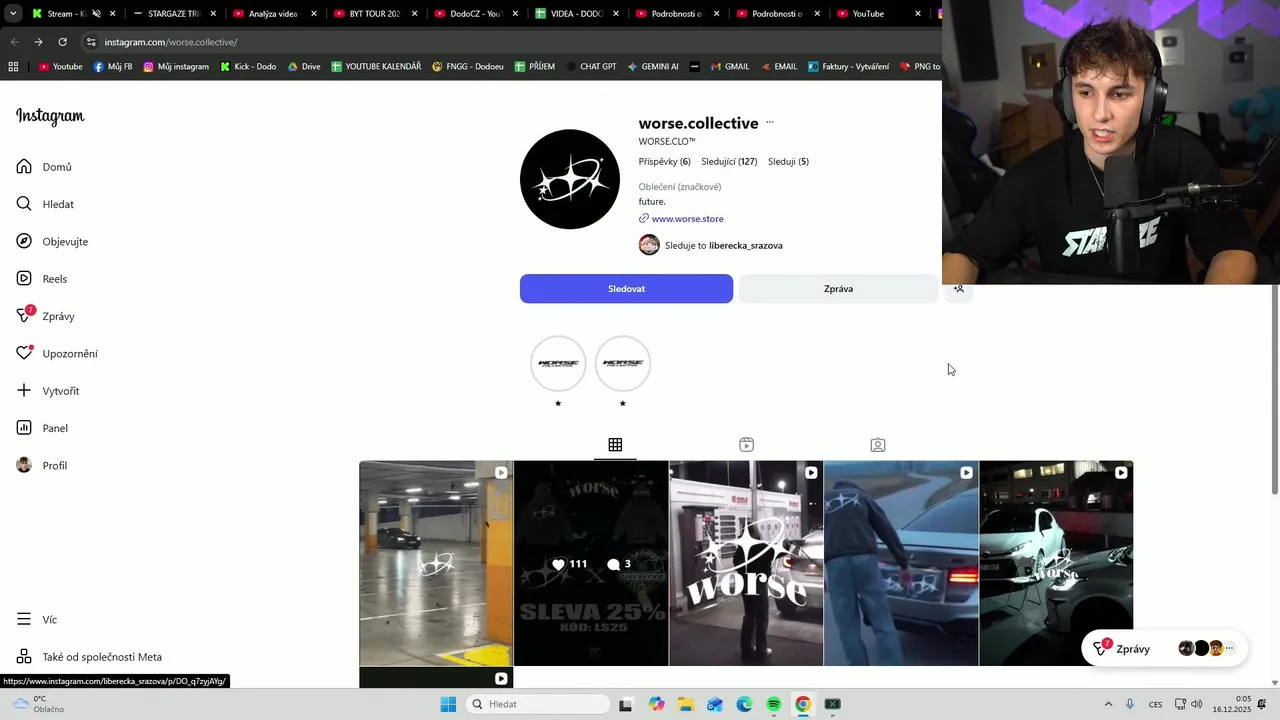The image size is (1280, 720).
Task: Open Hledat search in Instagram sidebar
Action: tap(45, 204)
